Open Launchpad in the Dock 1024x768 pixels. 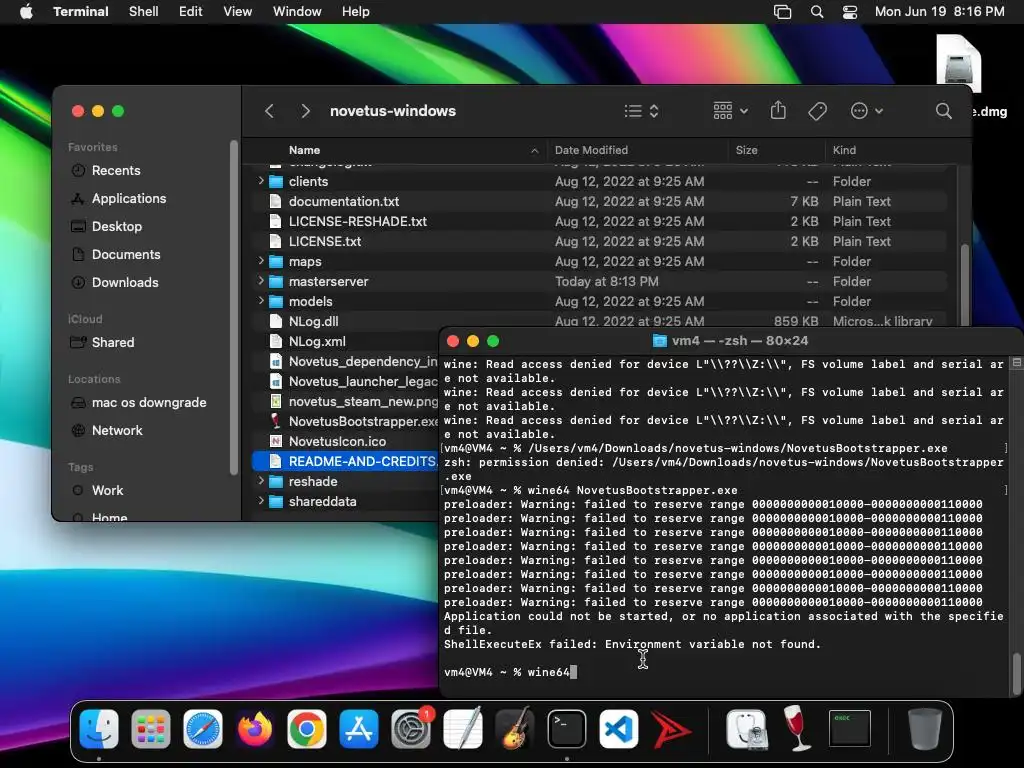tap(151, 729)
